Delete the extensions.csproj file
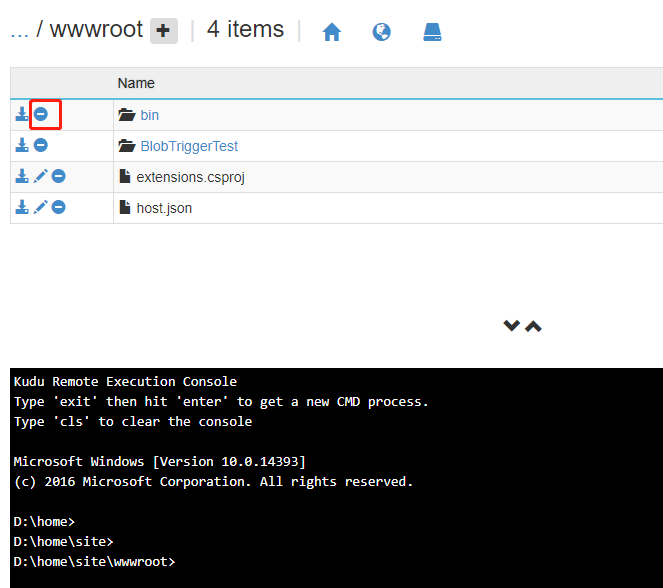This screenshot has height=588, width=663. coord(59,177)
